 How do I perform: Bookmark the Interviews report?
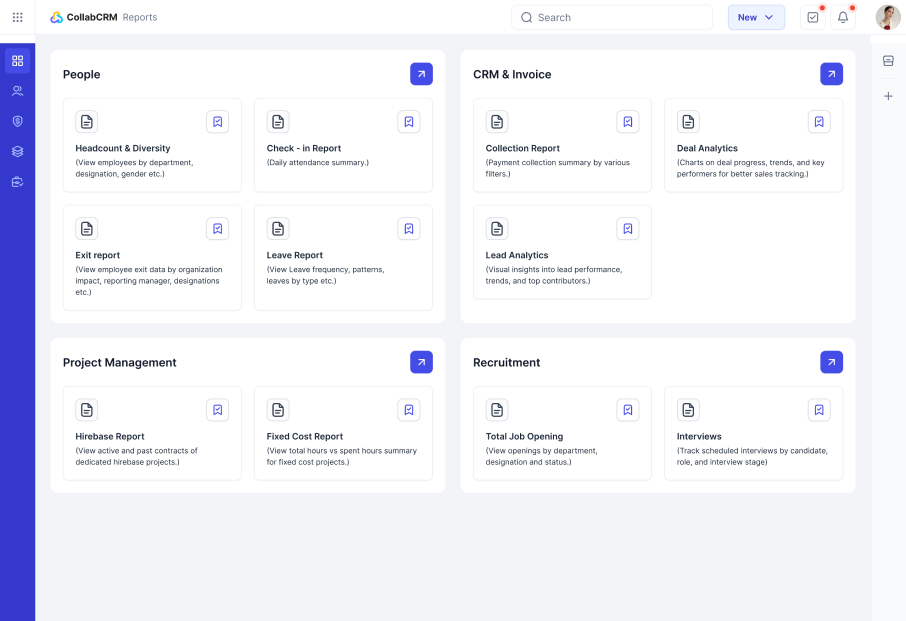coord(819,410)
